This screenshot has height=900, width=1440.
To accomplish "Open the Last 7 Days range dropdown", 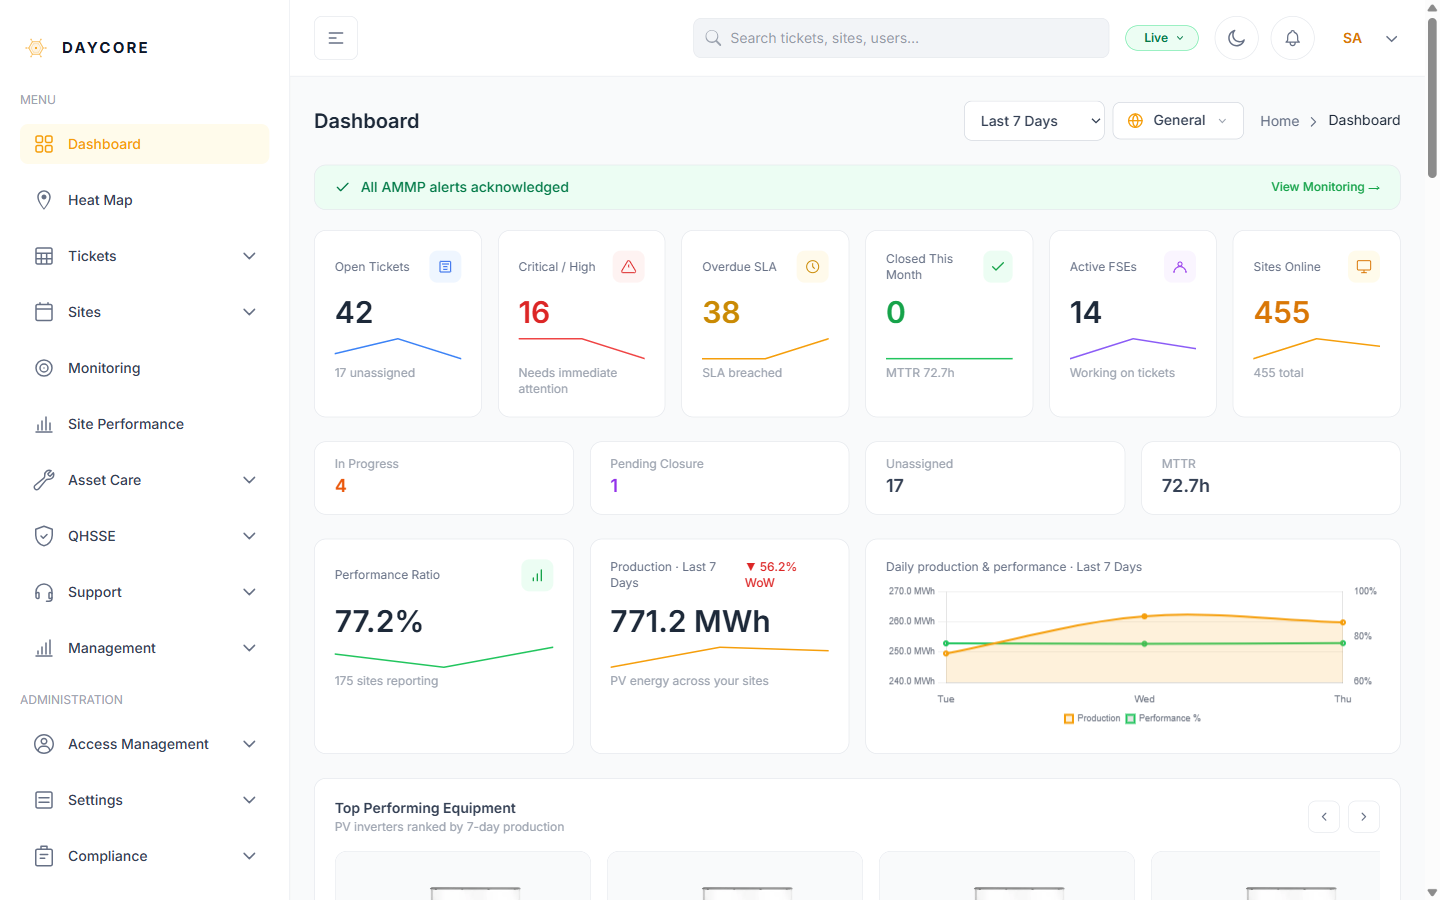I will pyautogui.click(x=1034, y=121).
